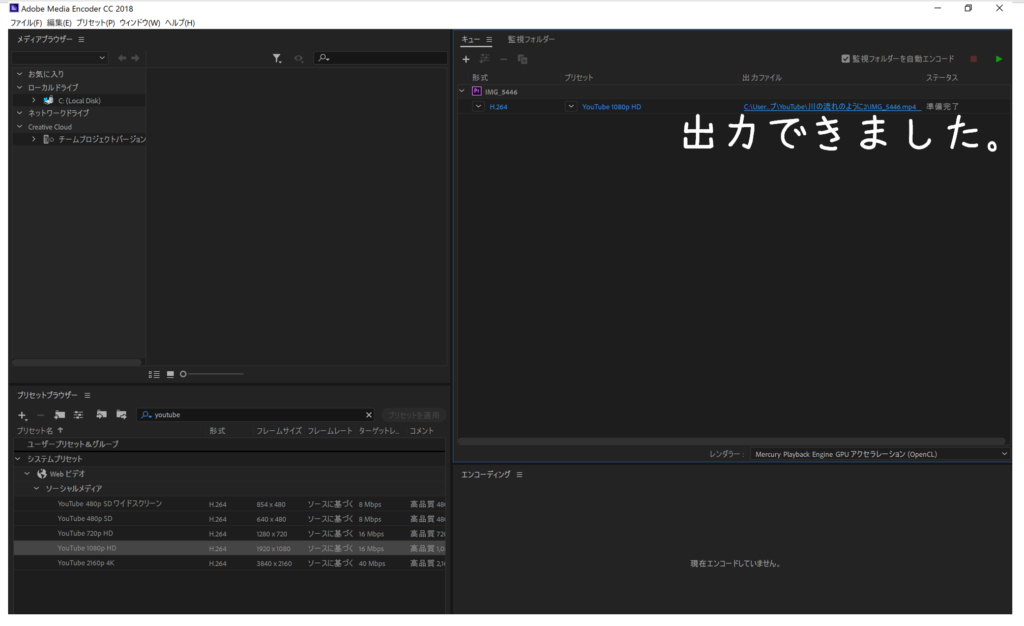Add source to queue with plus icon

pos(466,59)
